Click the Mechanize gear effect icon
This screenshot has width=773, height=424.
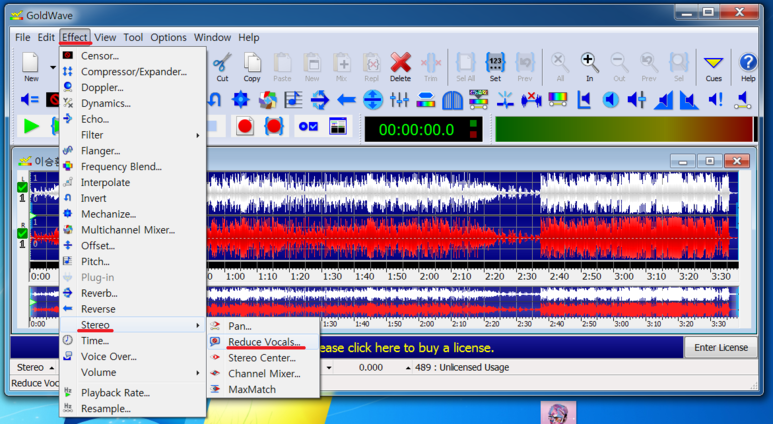click(240, 100)
